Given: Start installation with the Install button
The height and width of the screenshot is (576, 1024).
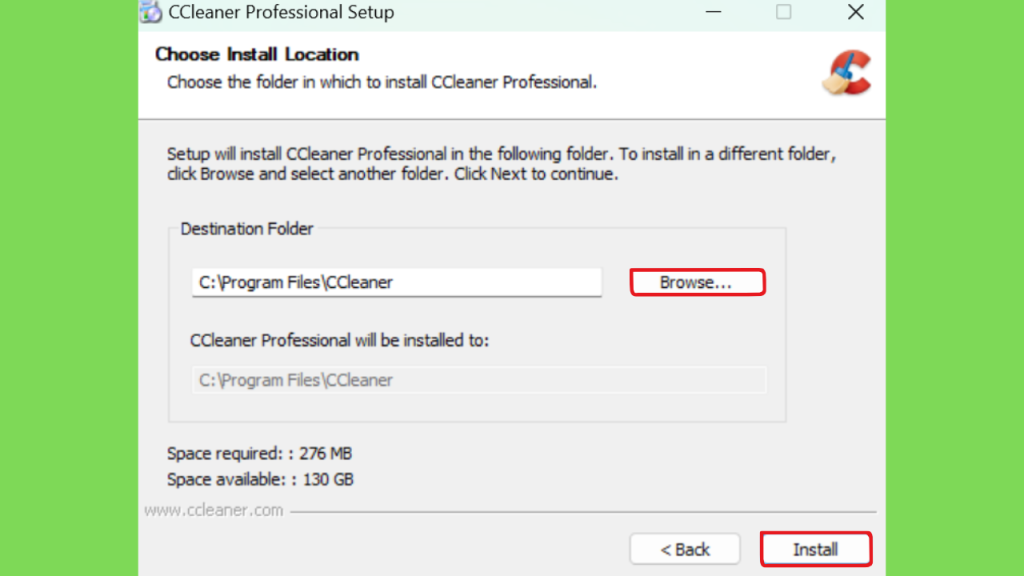Looking at the screenshot, I should coord(816,549).
